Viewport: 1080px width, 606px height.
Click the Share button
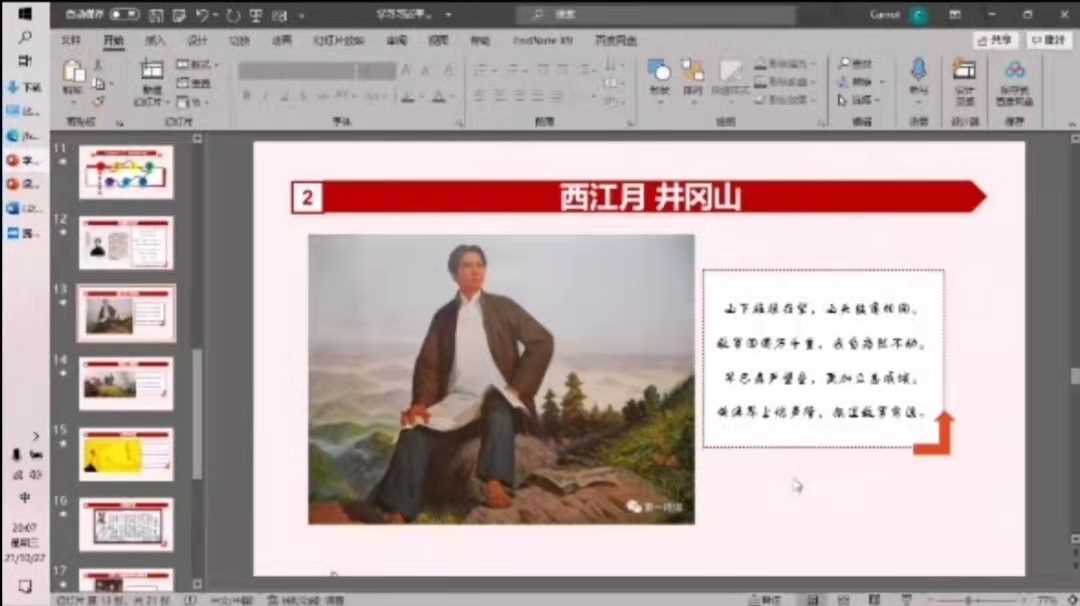pos(995,40)
